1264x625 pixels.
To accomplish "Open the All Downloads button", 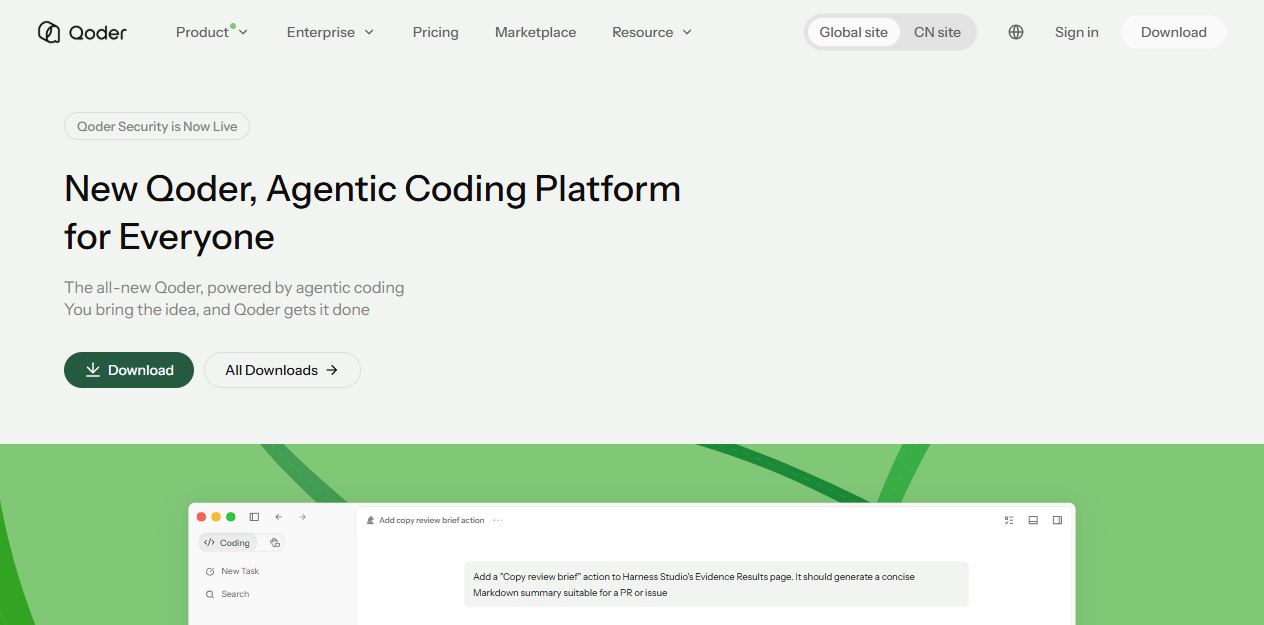I will click(282, 370).
